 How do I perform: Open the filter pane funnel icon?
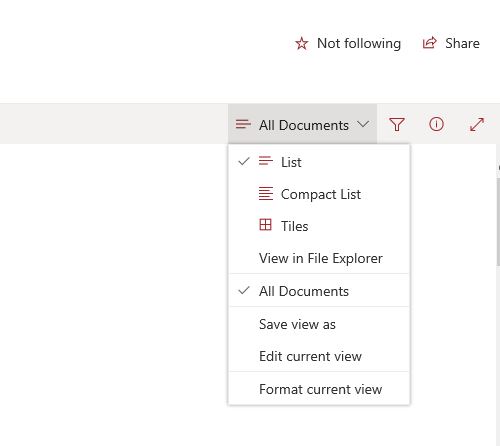397,124
